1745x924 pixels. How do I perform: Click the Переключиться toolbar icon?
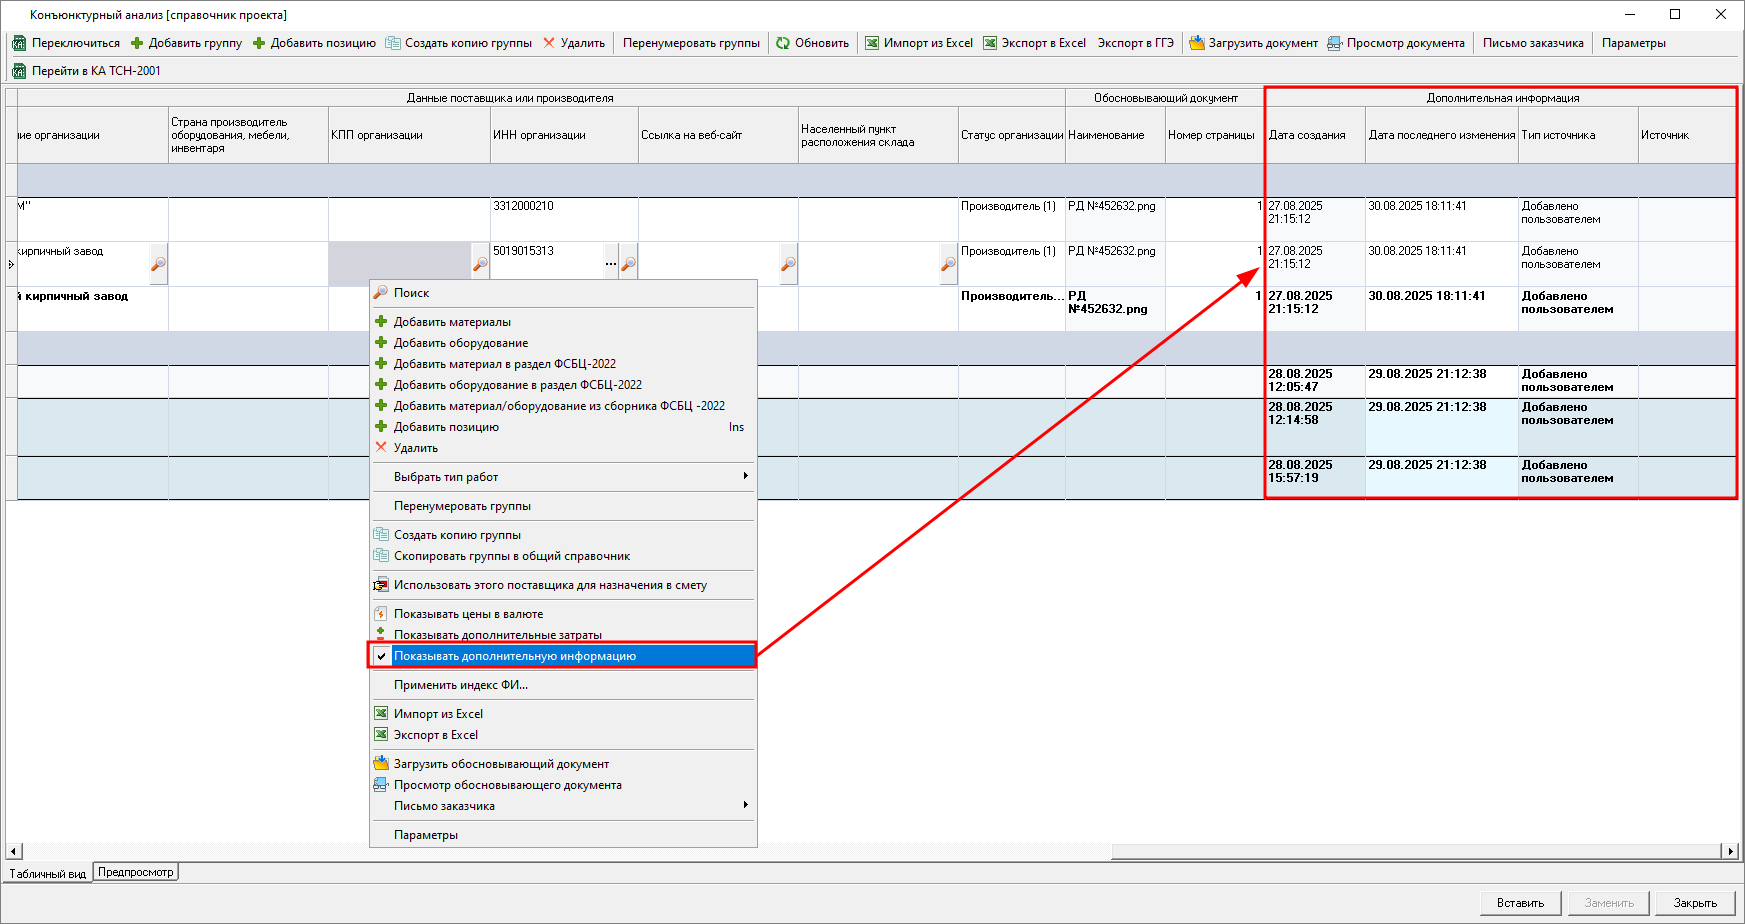19,43
